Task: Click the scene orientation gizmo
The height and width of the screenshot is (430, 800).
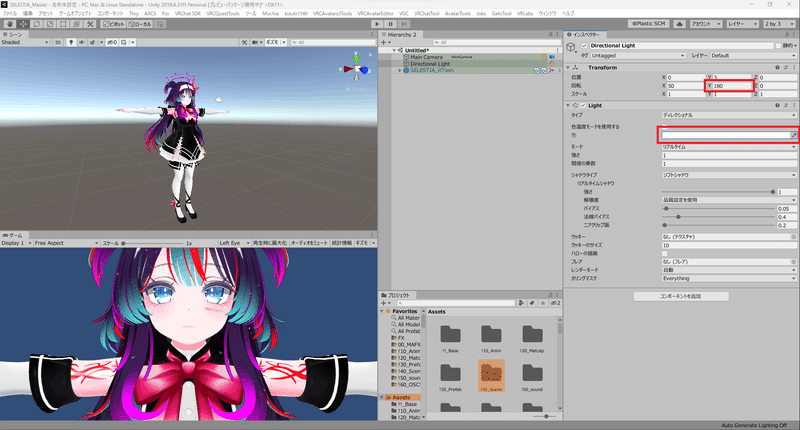Action: [357, 69]
